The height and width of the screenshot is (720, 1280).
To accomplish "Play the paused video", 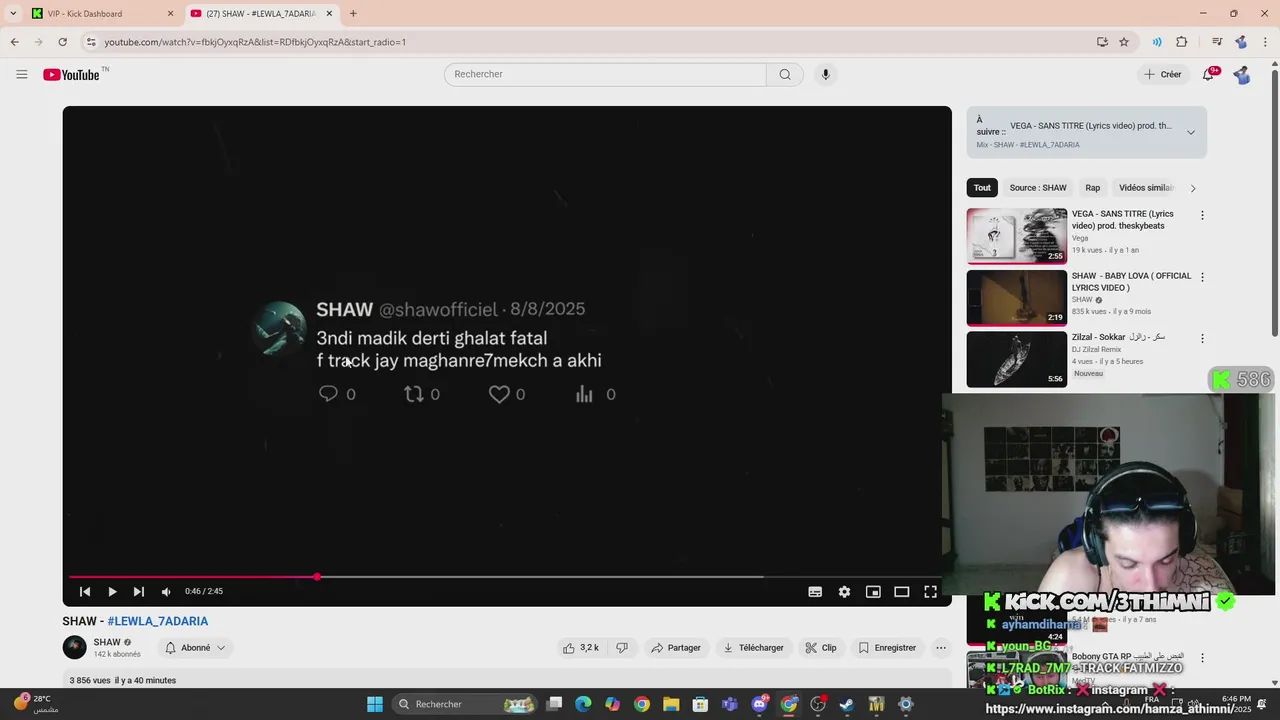I will coord(112,591).
